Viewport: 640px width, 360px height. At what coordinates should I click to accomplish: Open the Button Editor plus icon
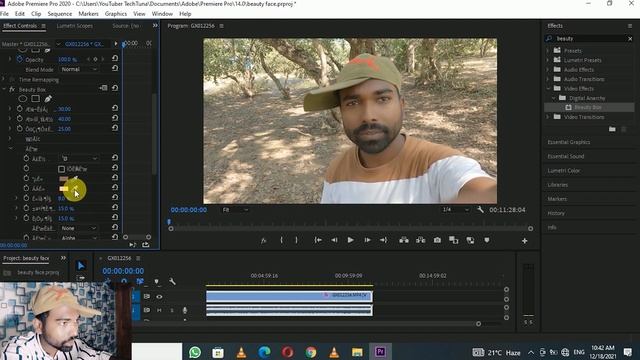point(524,241)
